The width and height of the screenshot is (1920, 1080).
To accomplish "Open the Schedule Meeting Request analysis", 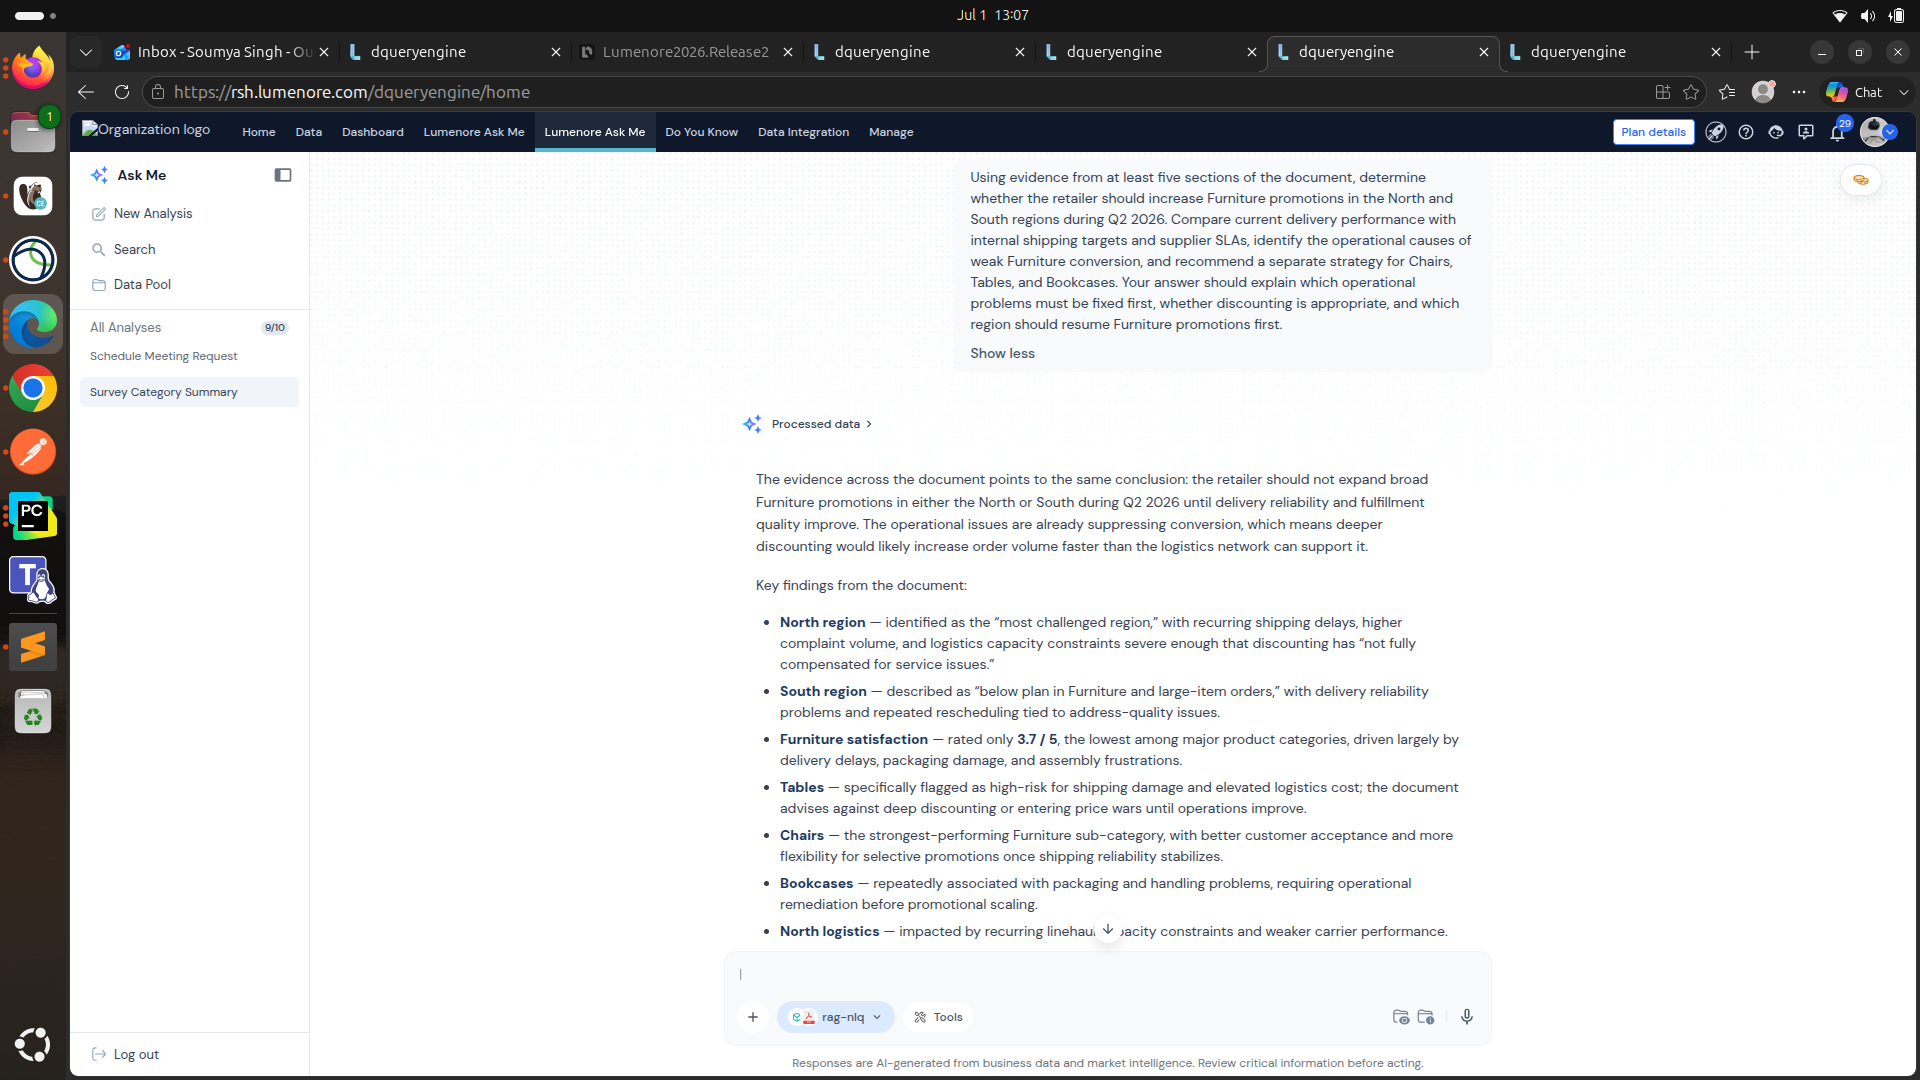I will (164, 356).
